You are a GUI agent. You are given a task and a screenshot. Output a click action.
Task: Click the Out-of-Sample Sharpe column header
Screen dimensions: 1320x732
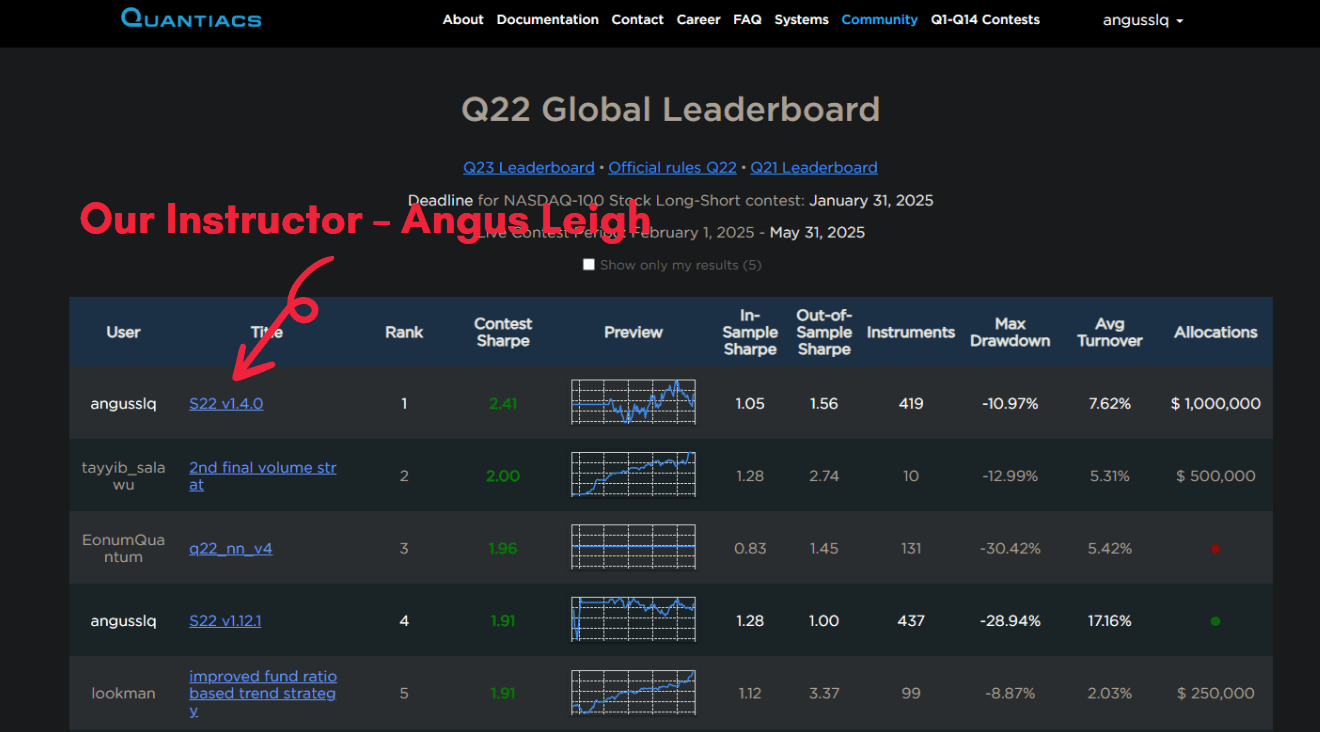[824, 332]
